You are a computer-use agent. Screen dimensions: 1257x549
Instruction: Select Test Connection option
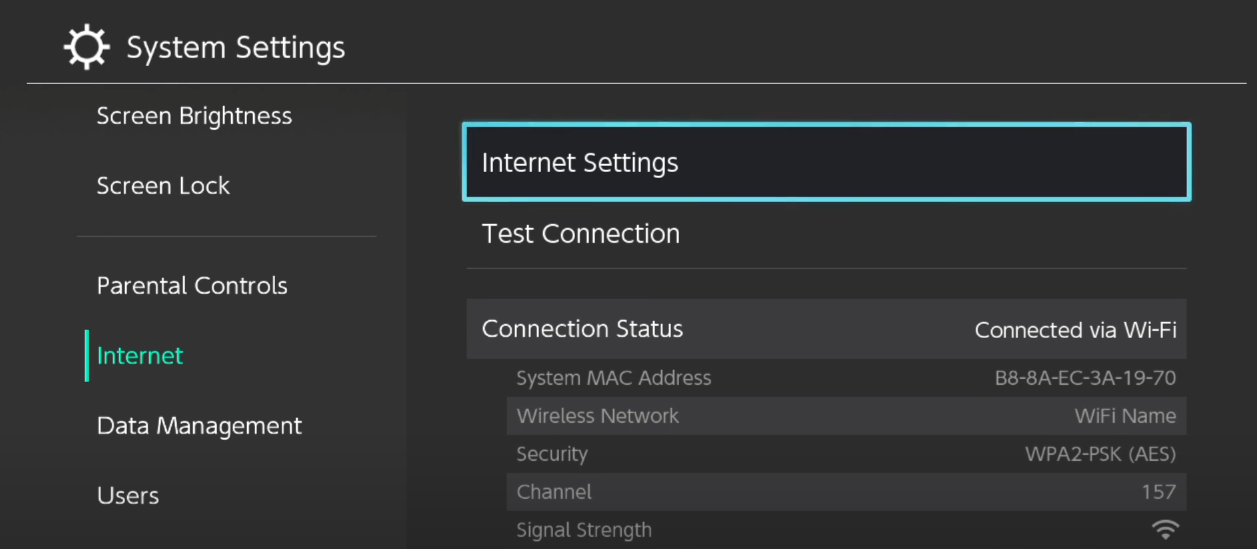826,234
